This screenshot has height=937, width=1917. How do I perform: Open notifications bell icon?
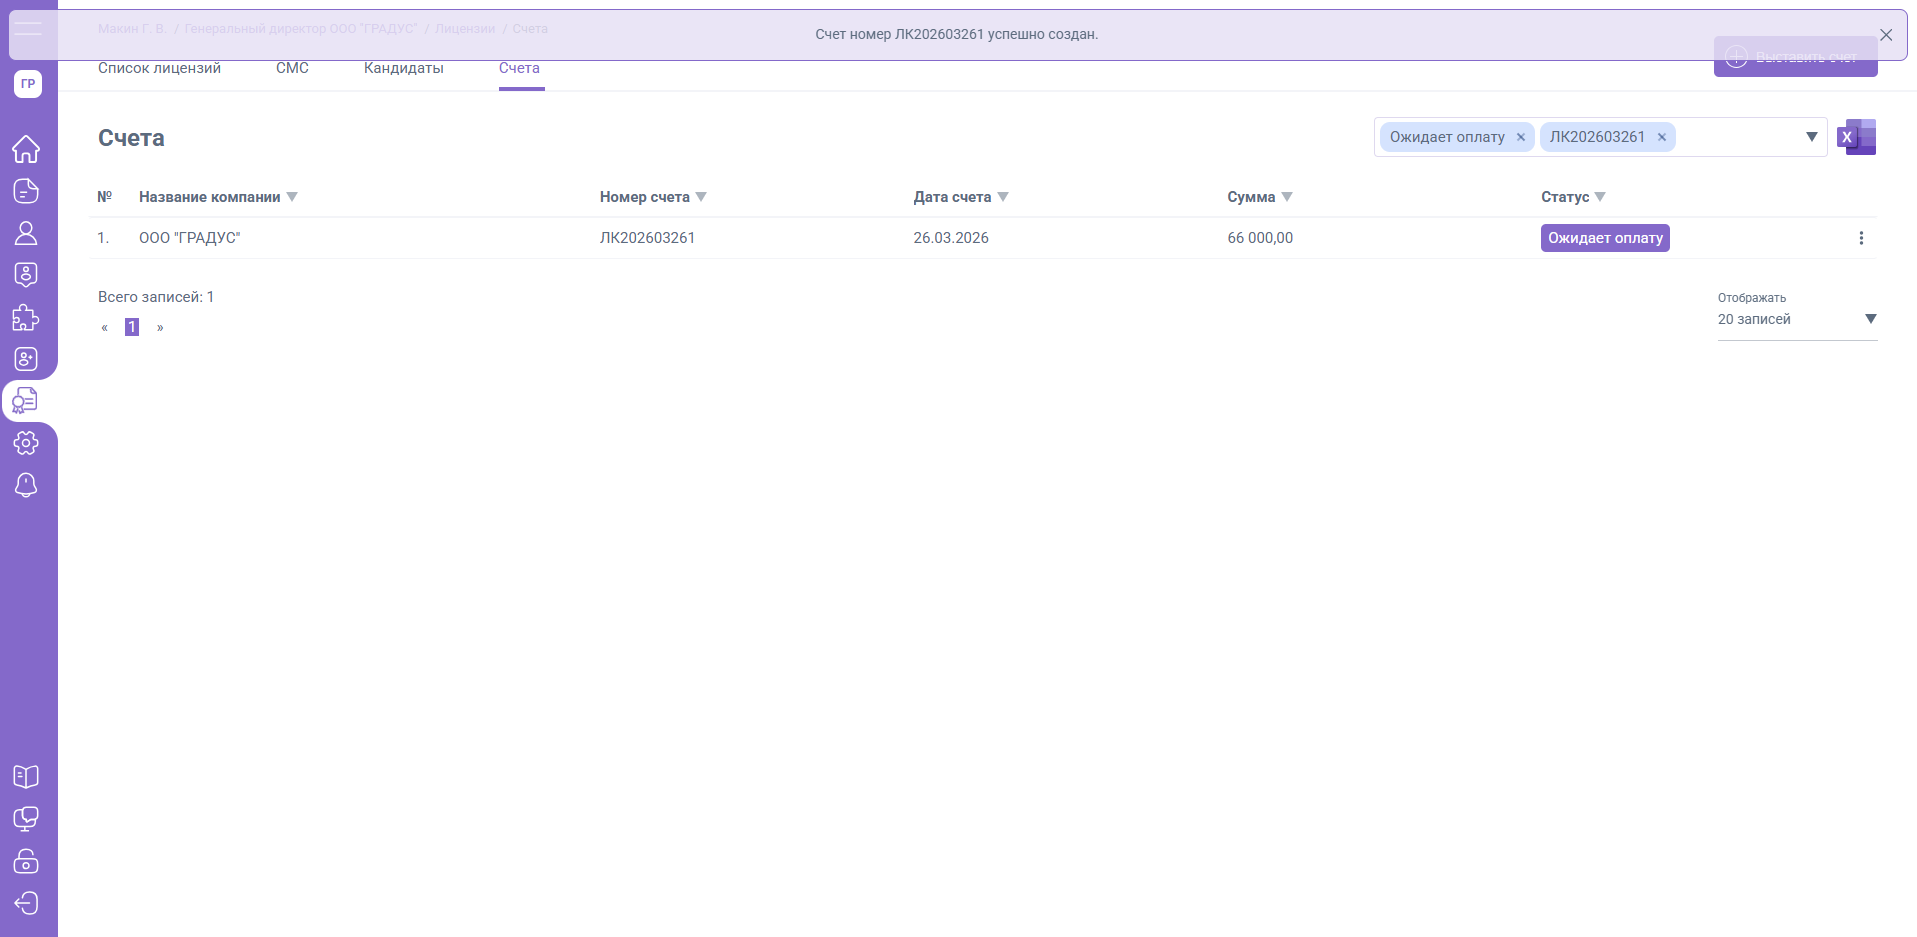pyautogui.click(x=26, y=485)
